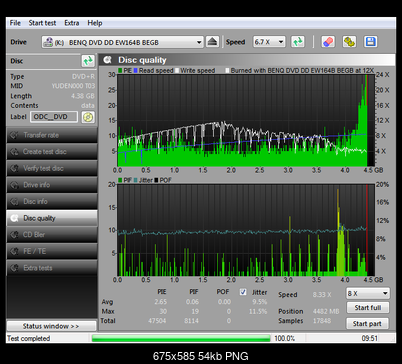Click the PIF total value 8114

click(x=191, y=321)
